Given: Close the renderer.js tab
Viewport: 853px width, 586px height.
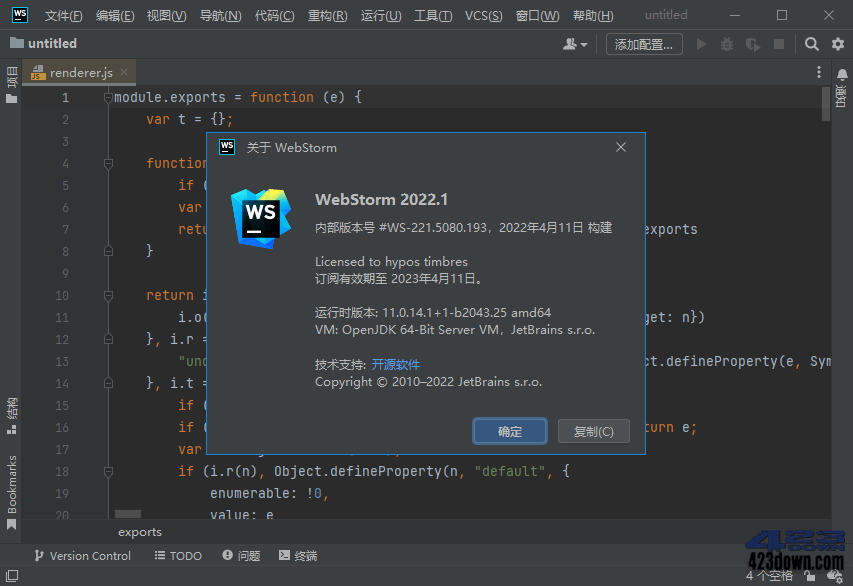Looking at the screenshot, I should (124, 72).
